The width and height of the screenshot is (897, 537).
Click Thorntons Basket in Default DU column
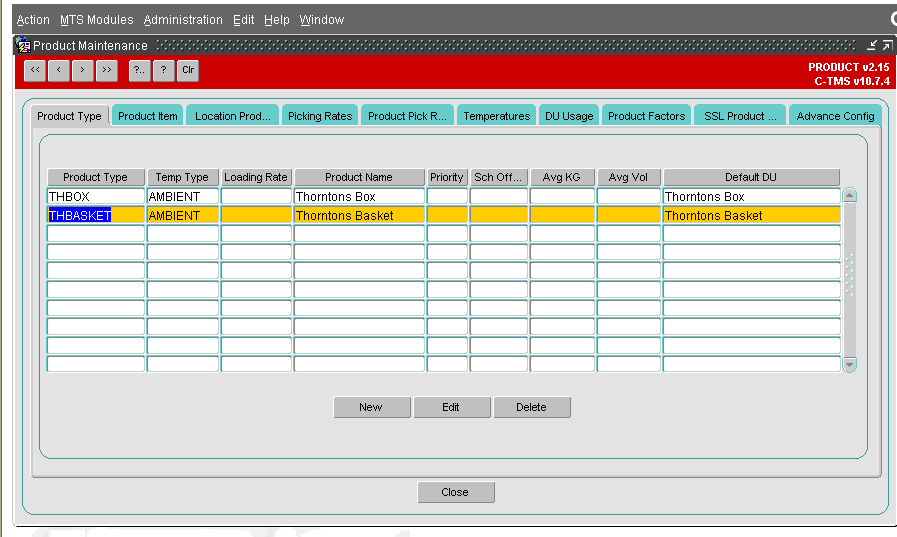[752, 216]
